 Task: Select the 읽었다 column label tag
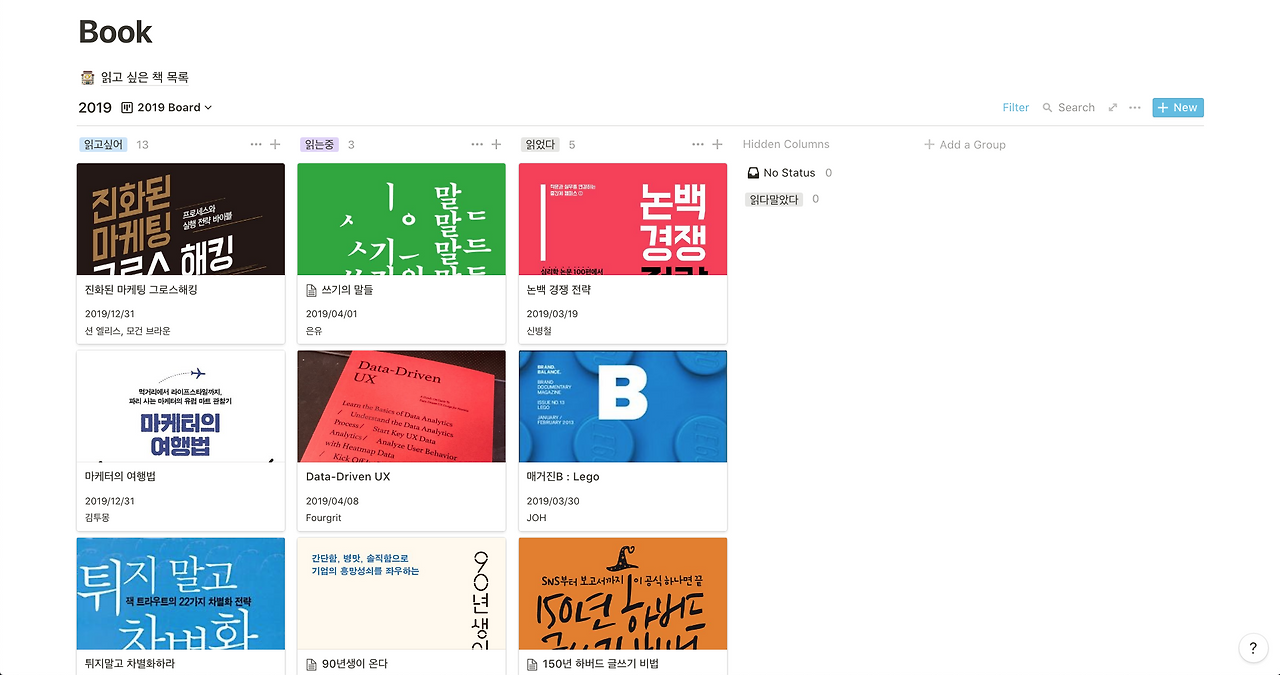[x=540, y=144]
